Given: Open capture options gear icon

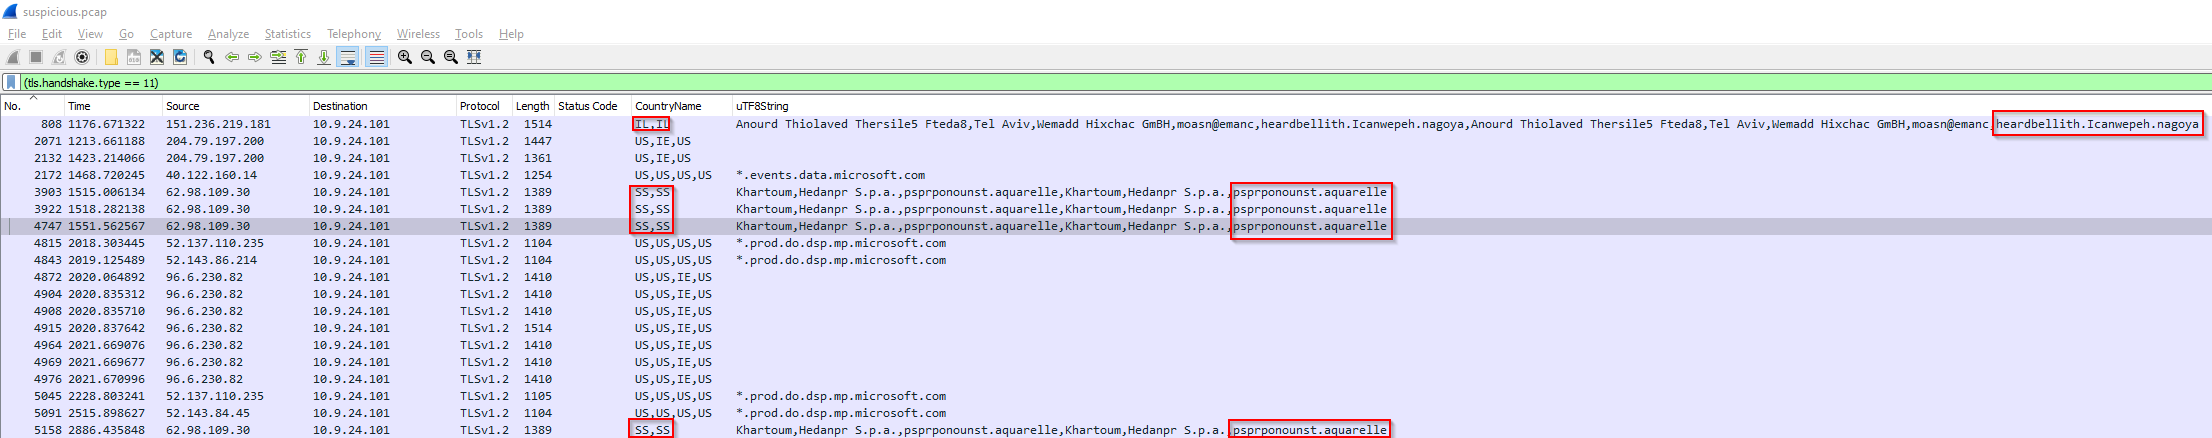Looking at the screenshot, I should pos(82,57).
